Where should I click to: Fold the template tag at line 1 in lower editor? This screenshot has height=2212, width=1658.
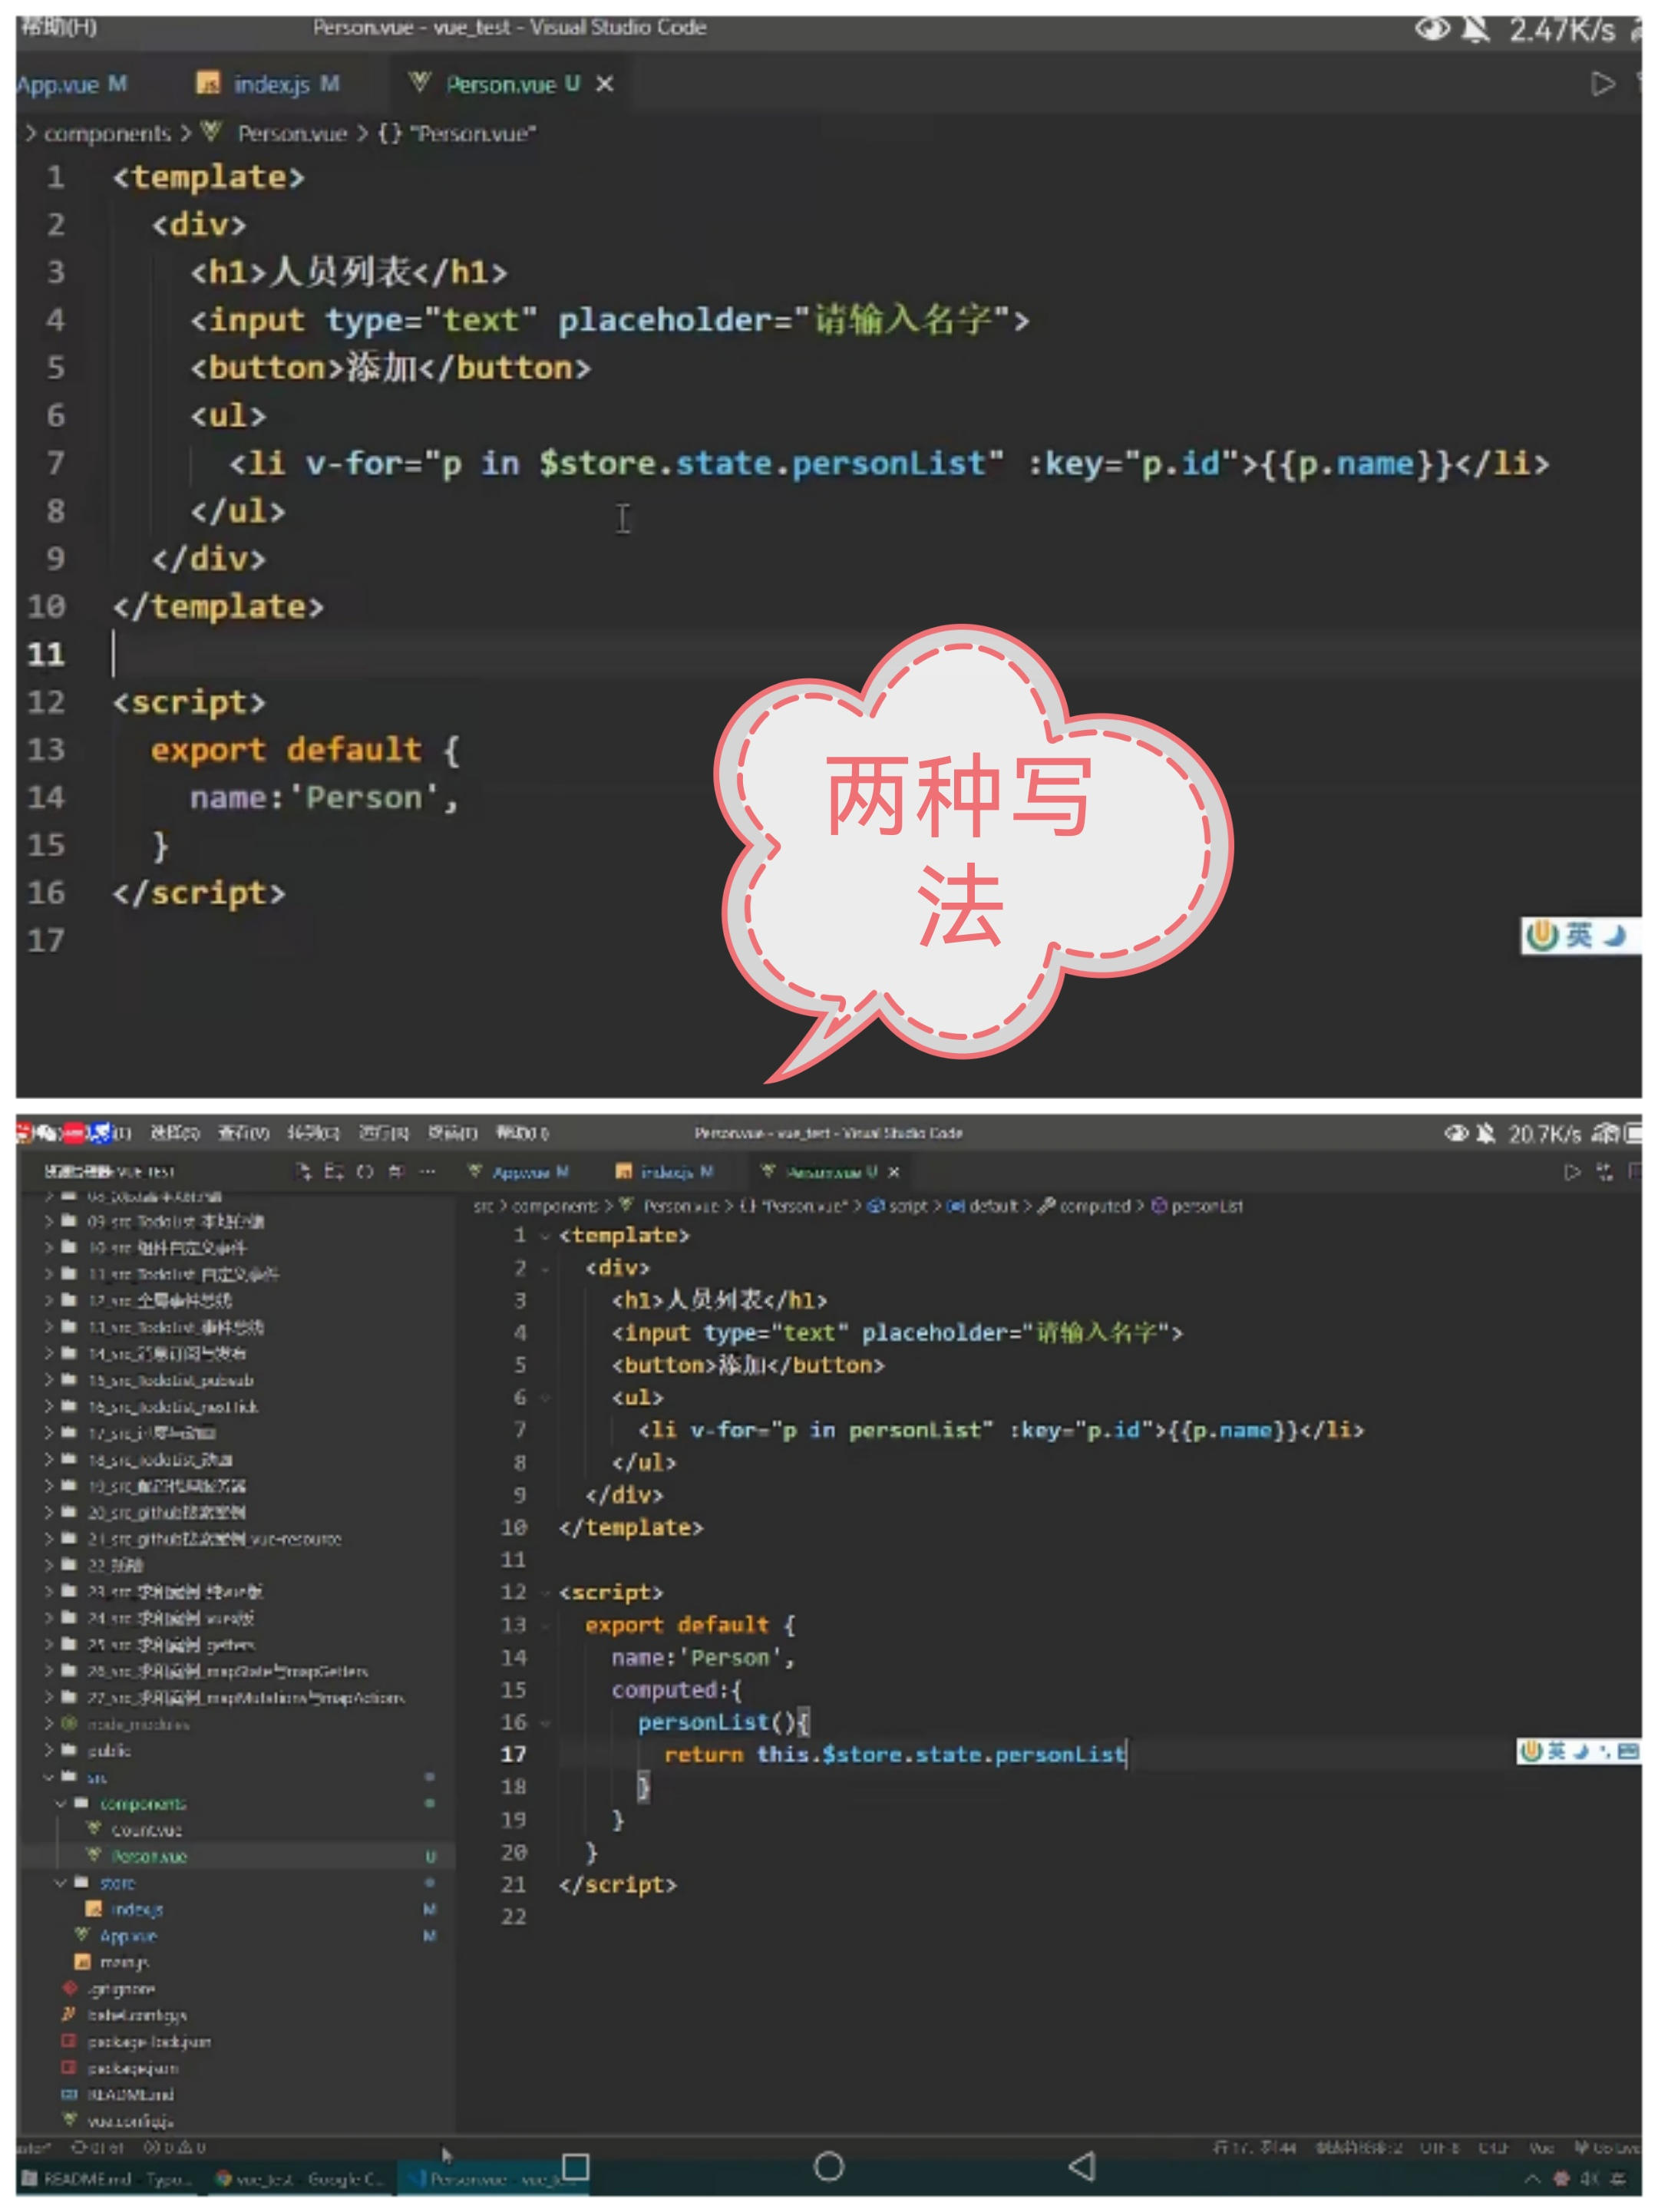click(545, 1236)
